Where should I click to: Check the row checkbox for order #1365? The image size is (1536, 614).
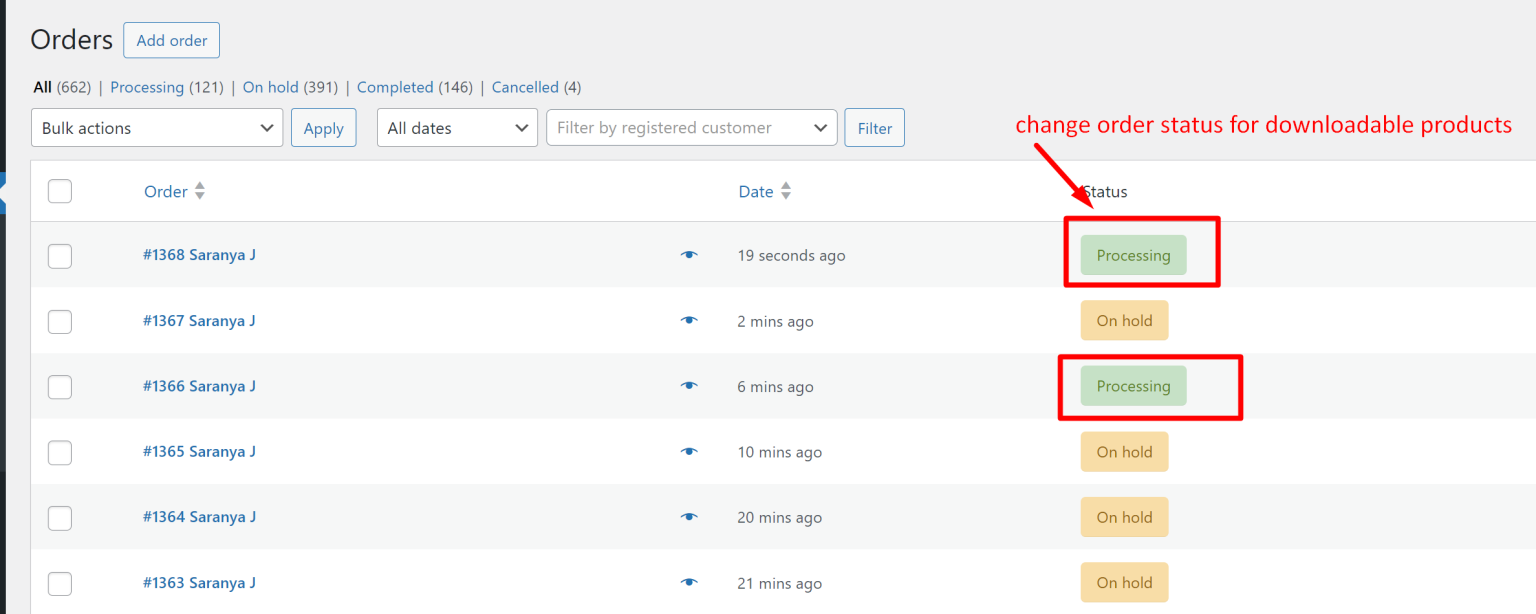point(59,452)
